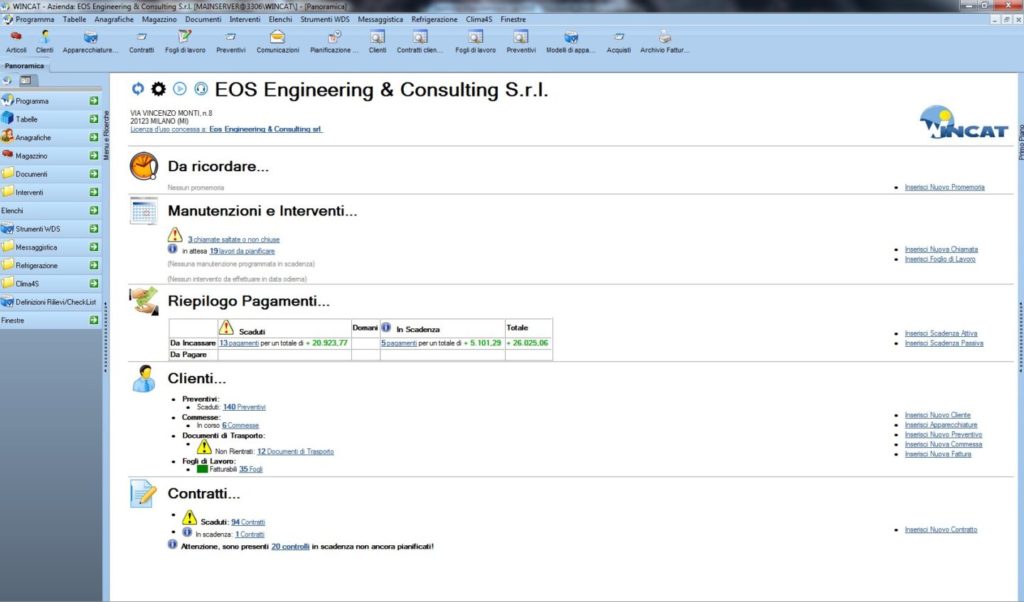1024x602 pixels.
Task: Open the 35 Fogli fatturabili link
Action: [x=251, y=469]
